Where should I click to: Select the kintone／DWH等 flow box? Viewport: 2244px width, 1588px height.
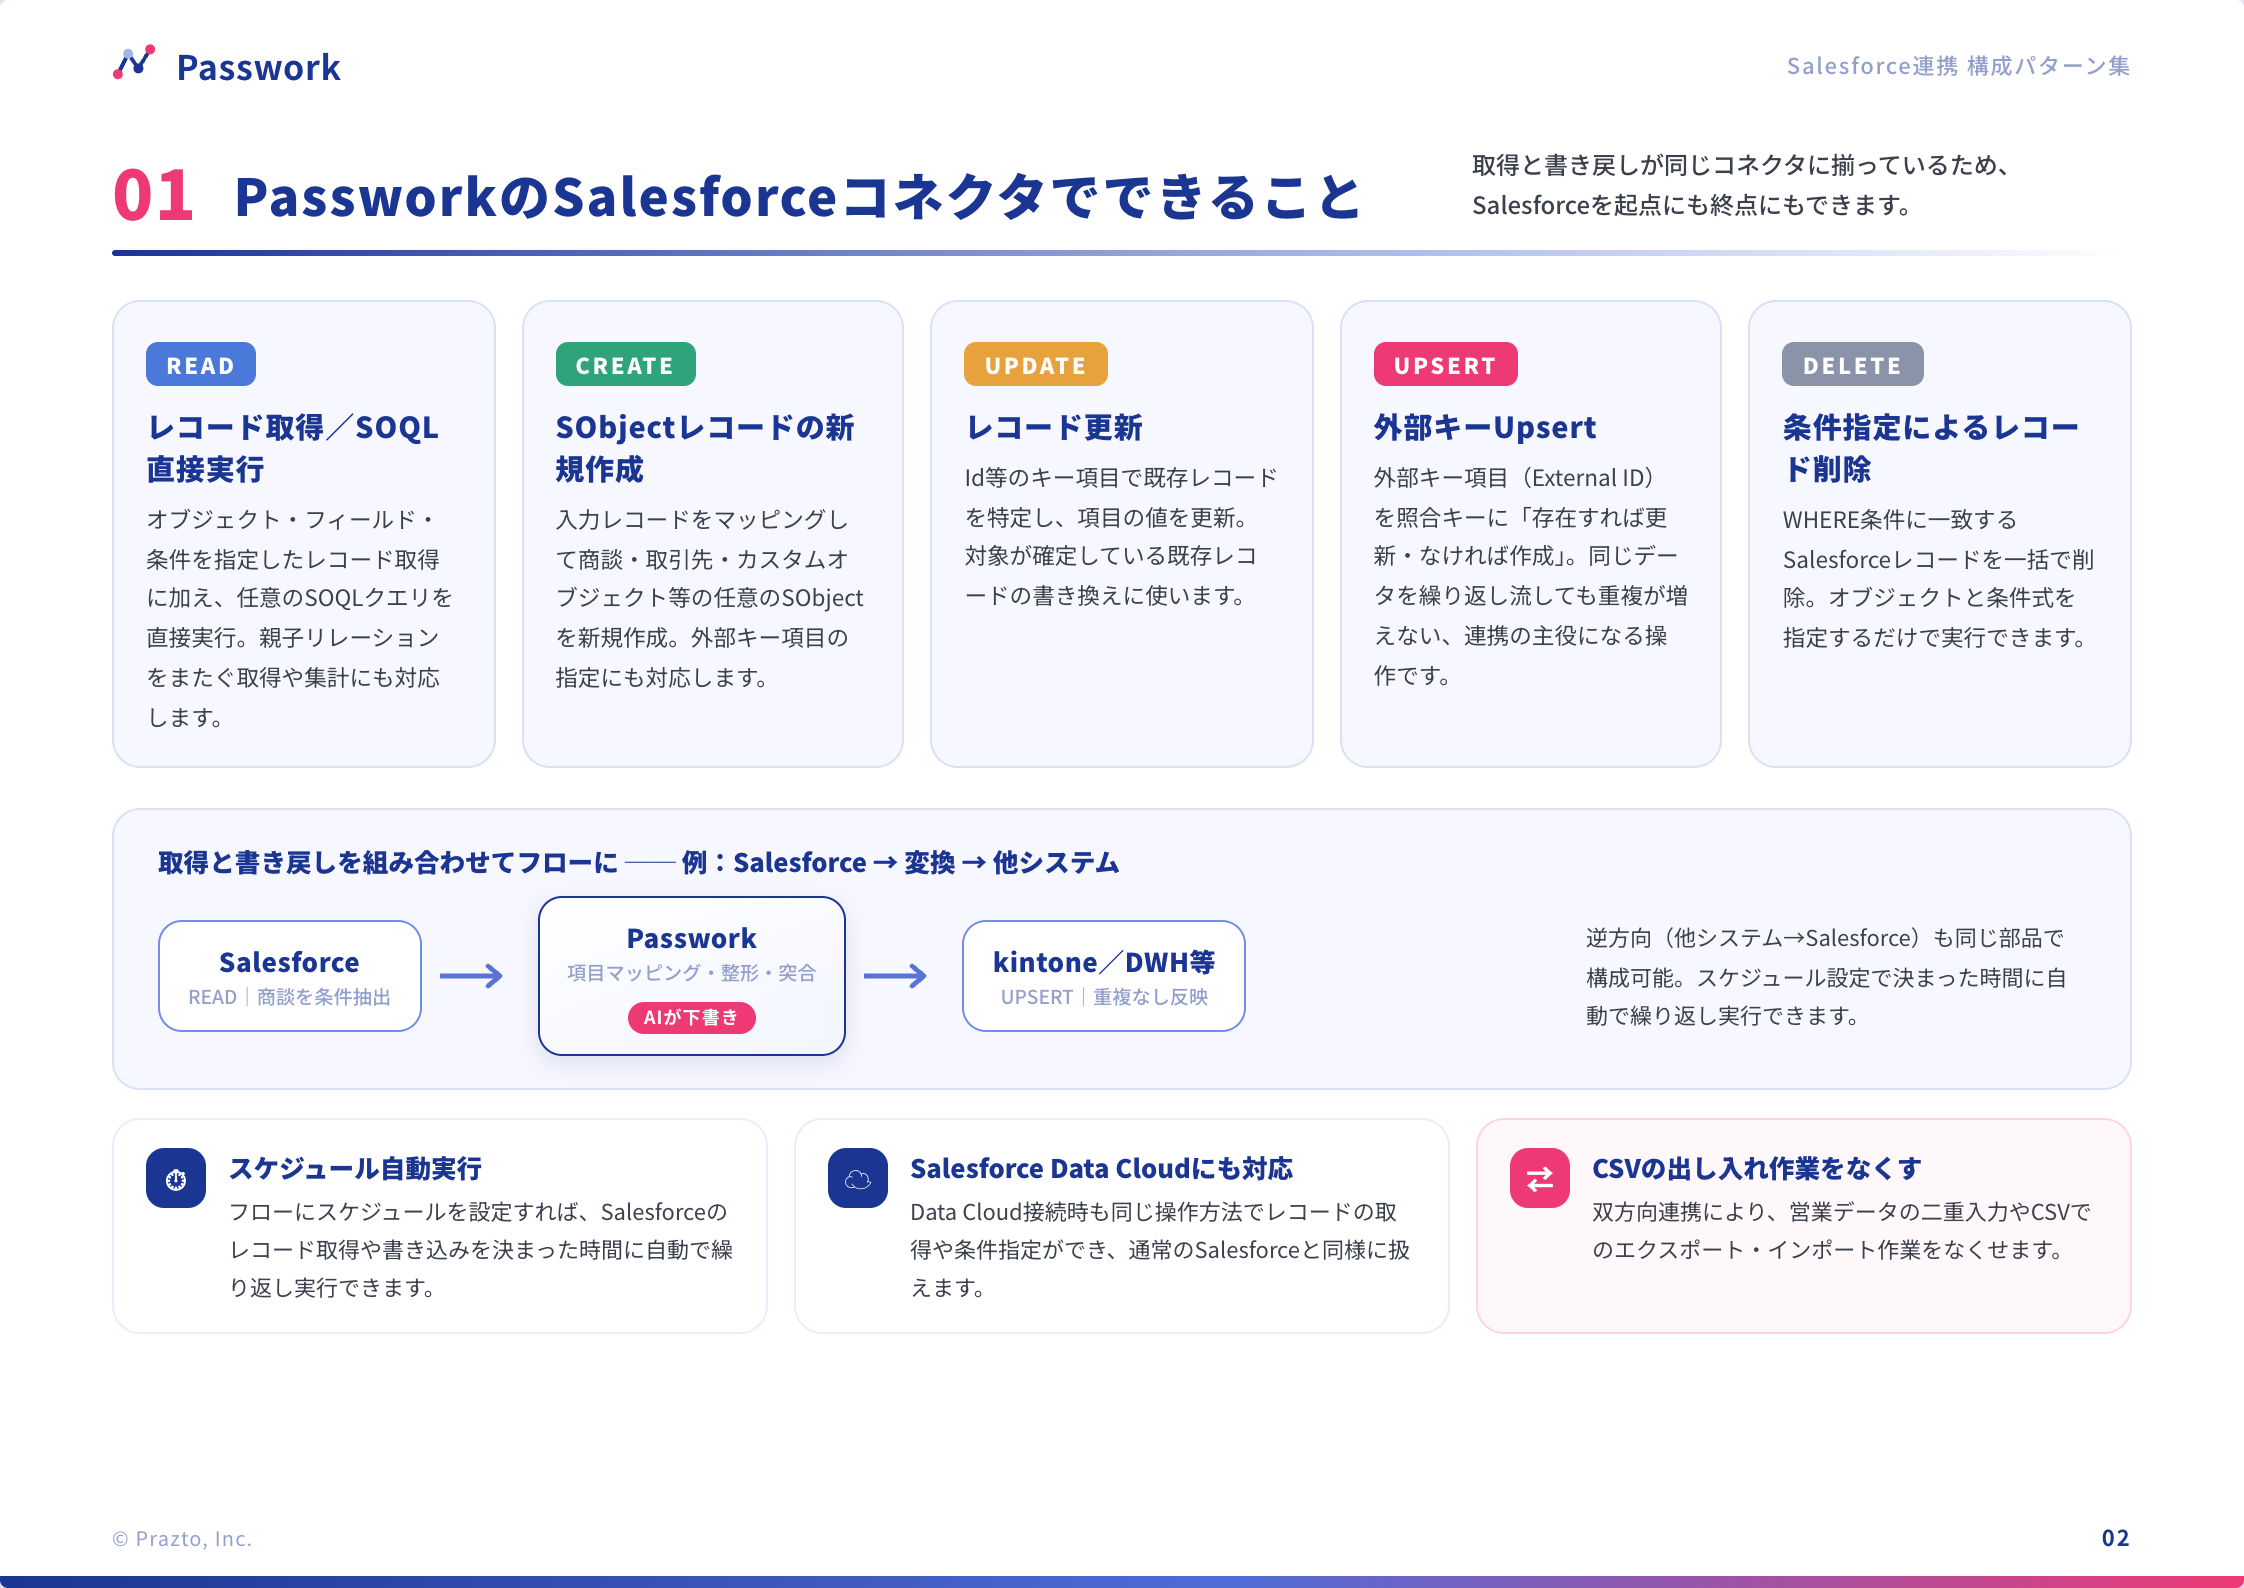coord(1104,976)
